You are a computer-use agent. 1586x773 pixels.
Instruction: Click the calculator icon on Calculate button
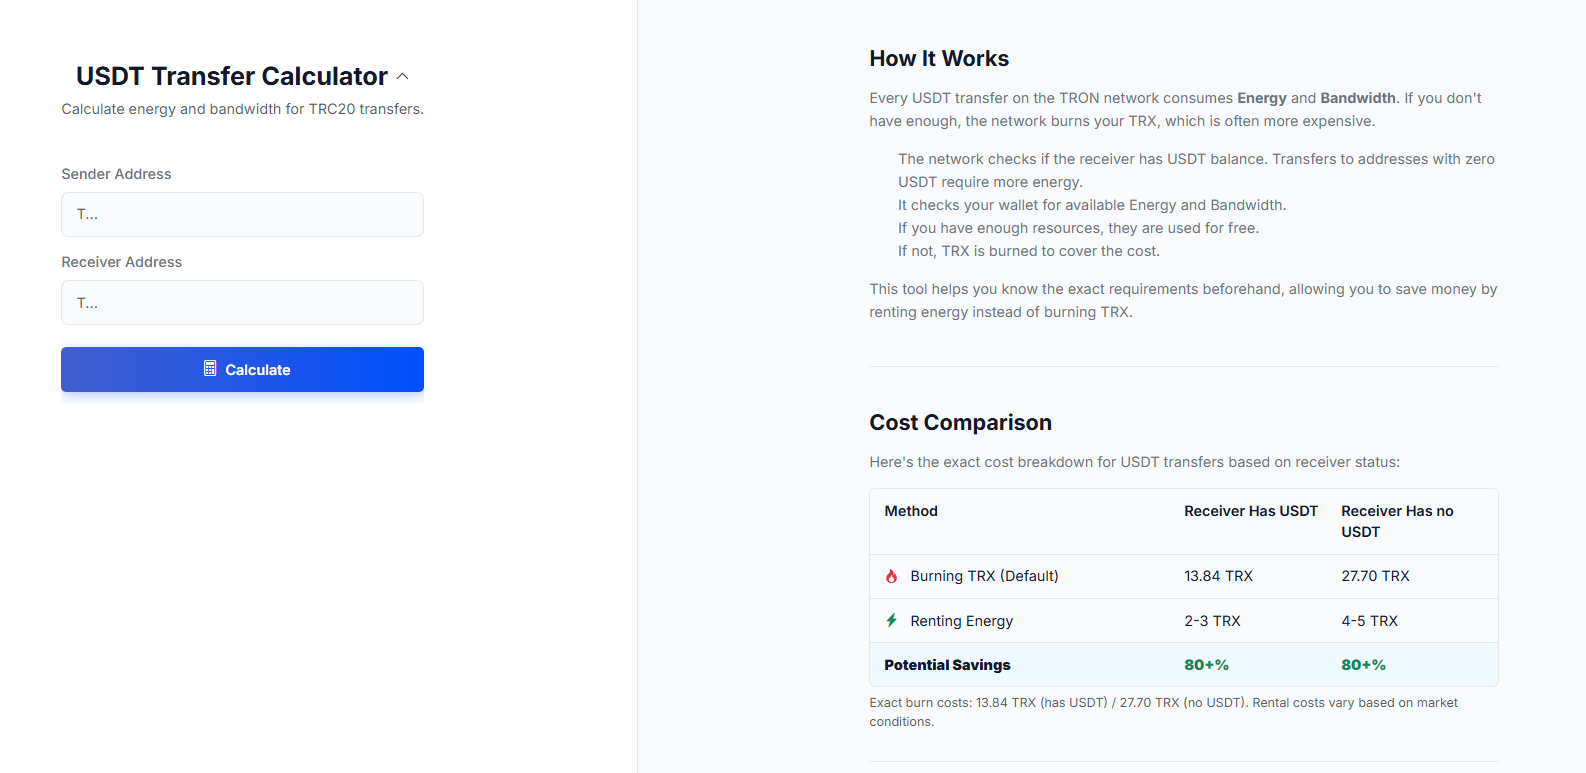click(210, 369)
